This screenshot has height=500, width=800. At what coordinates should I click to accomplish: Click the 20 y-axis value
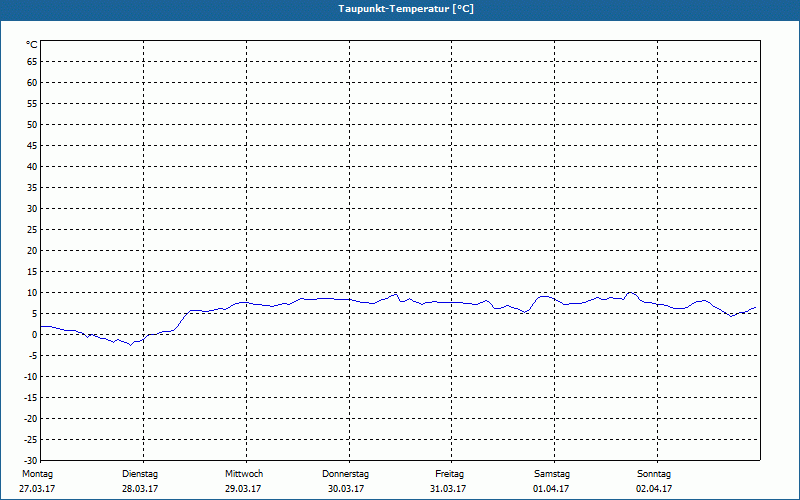click(32, 251)
